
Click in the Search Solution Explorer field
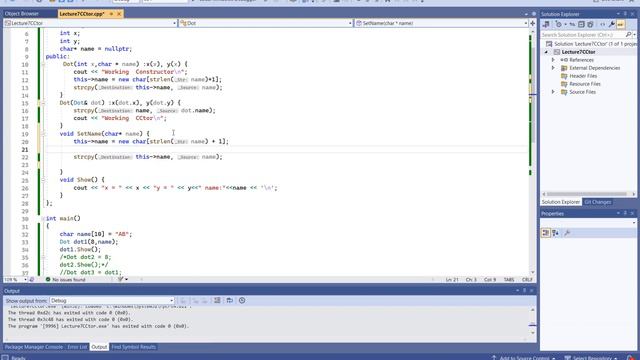tap(583, 35)
